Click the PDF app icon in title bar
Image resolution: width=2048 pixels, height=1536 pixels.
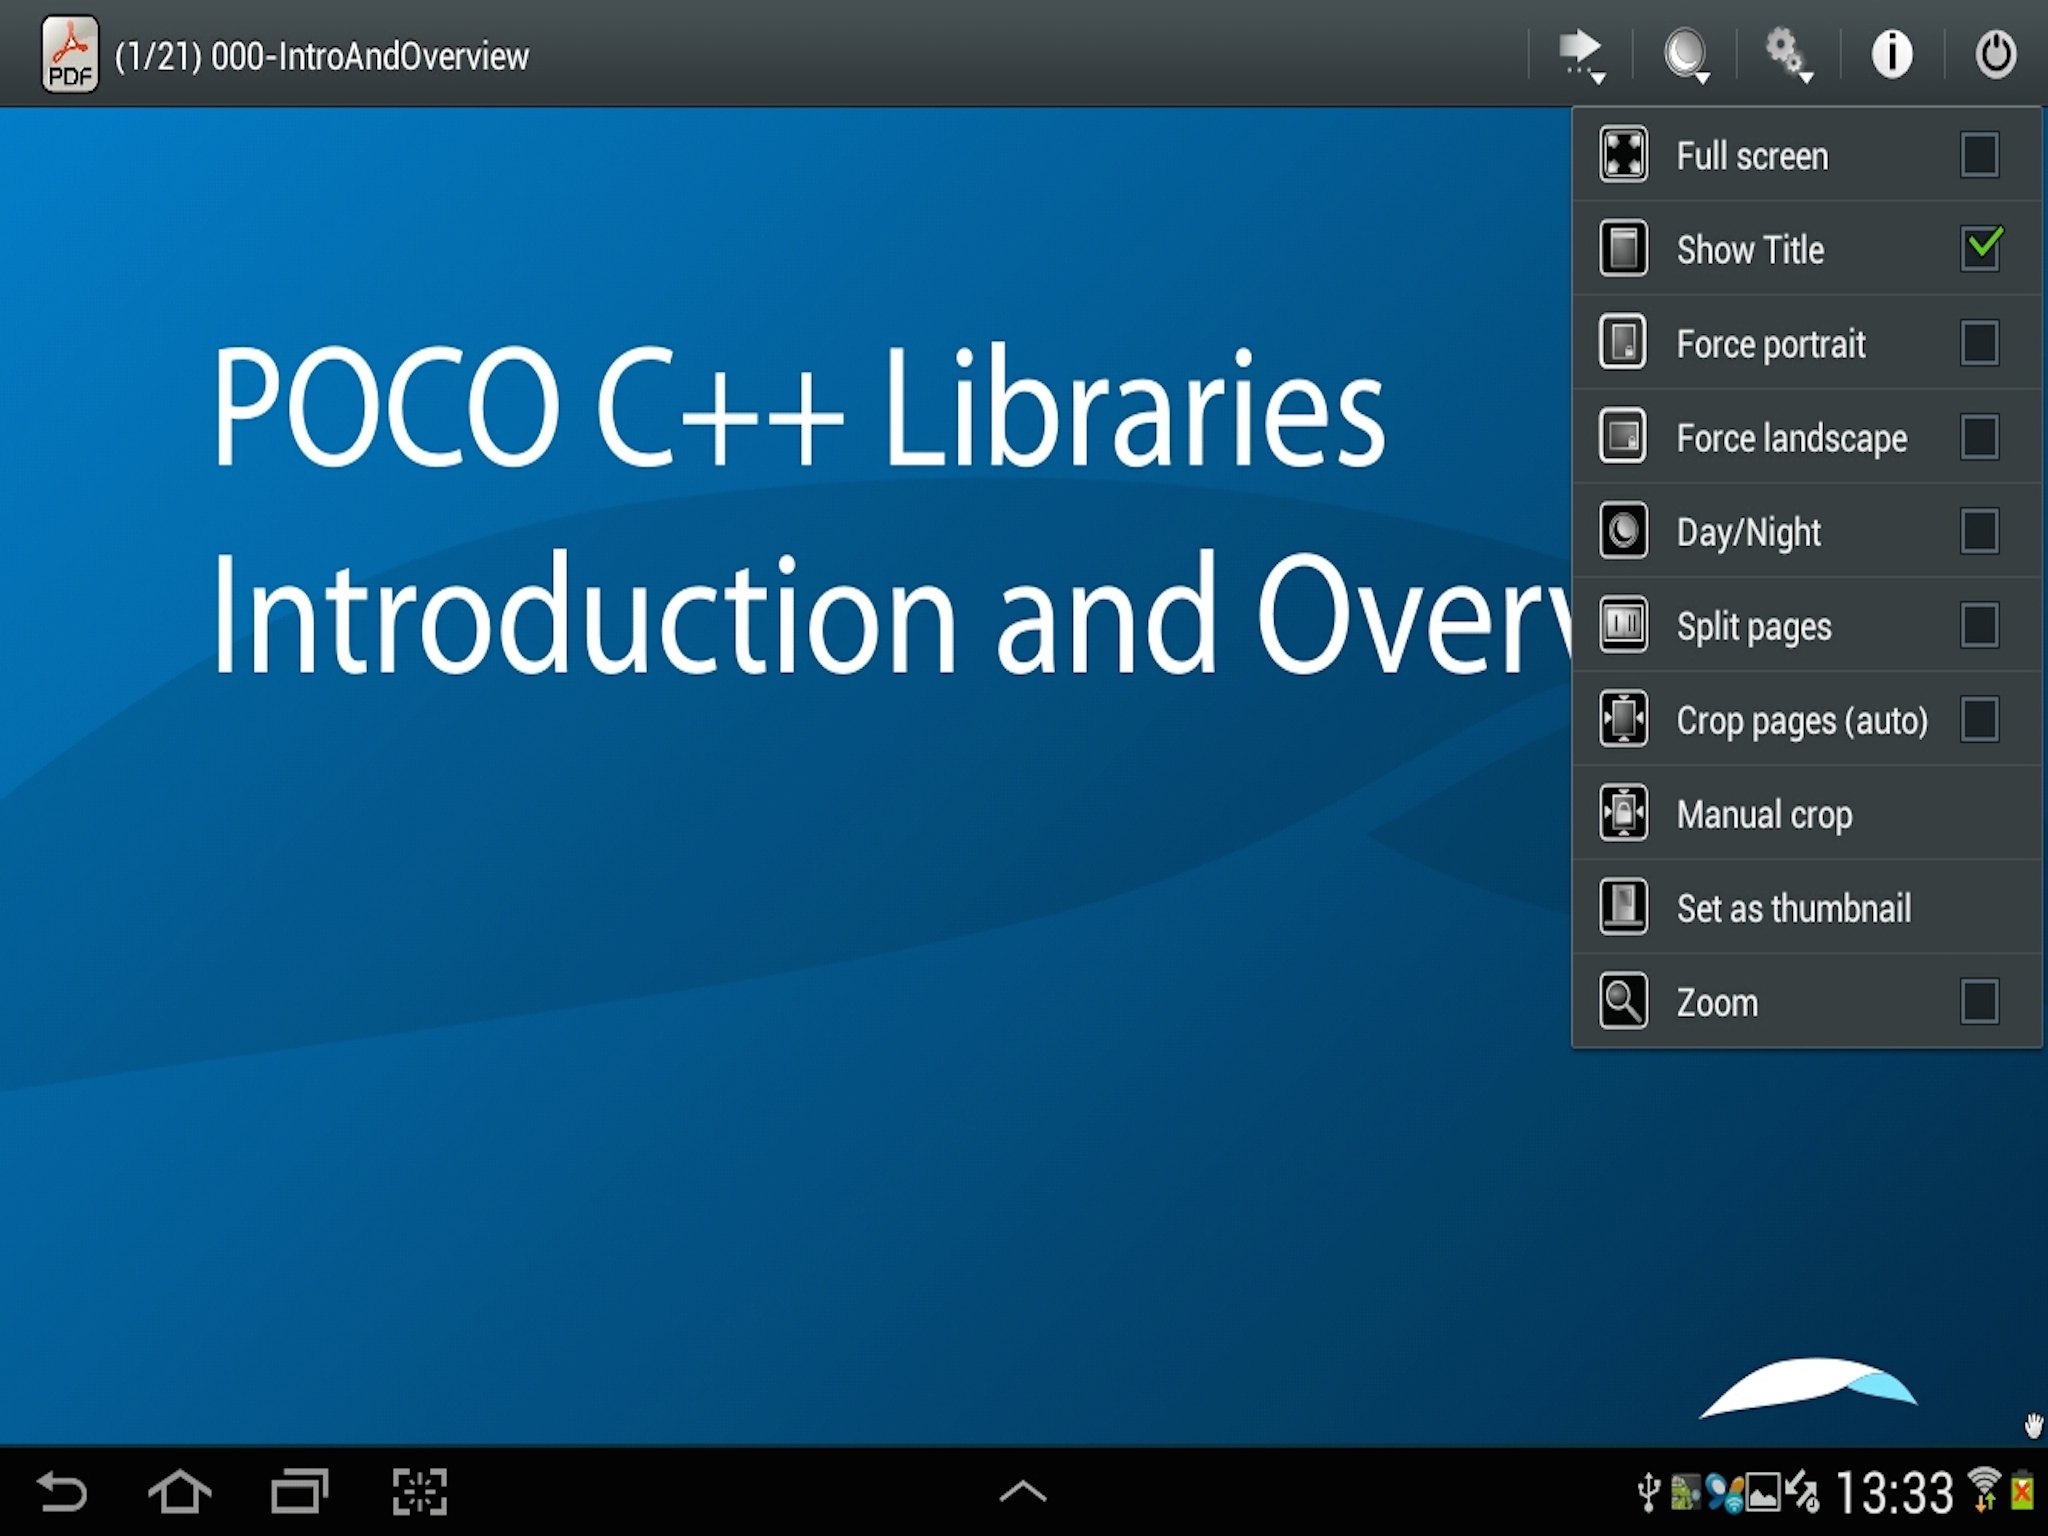(x=70, y=55)
